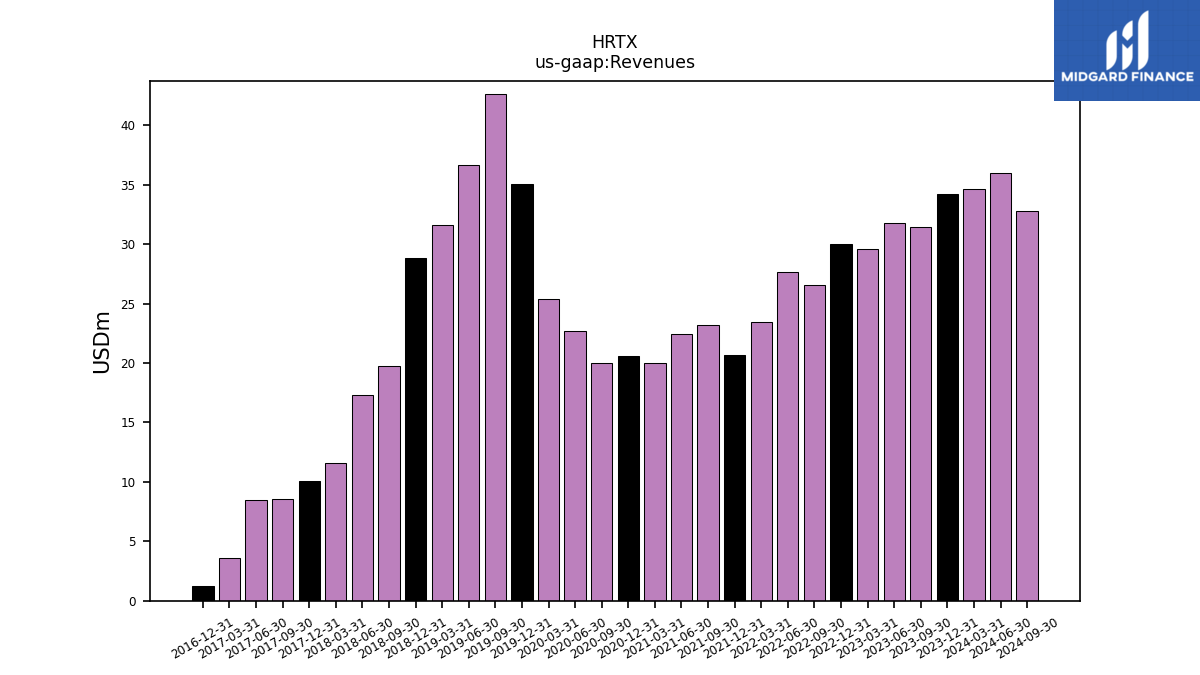This screenshot has width=1200, height=675.
Task: Click x-axis date label 2024-09-30
Action: click(1027, 638)
